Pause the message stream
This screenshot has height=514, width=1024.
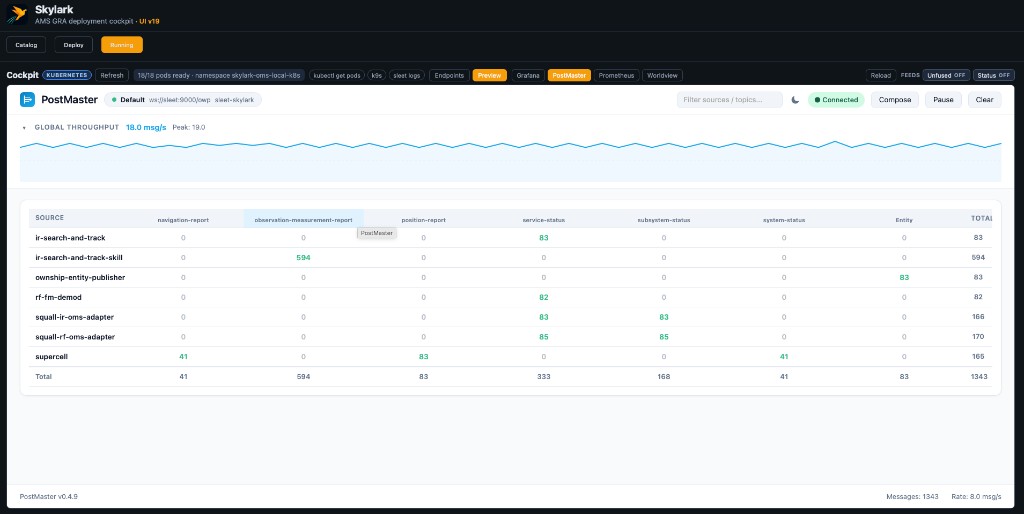click(943, 100)
